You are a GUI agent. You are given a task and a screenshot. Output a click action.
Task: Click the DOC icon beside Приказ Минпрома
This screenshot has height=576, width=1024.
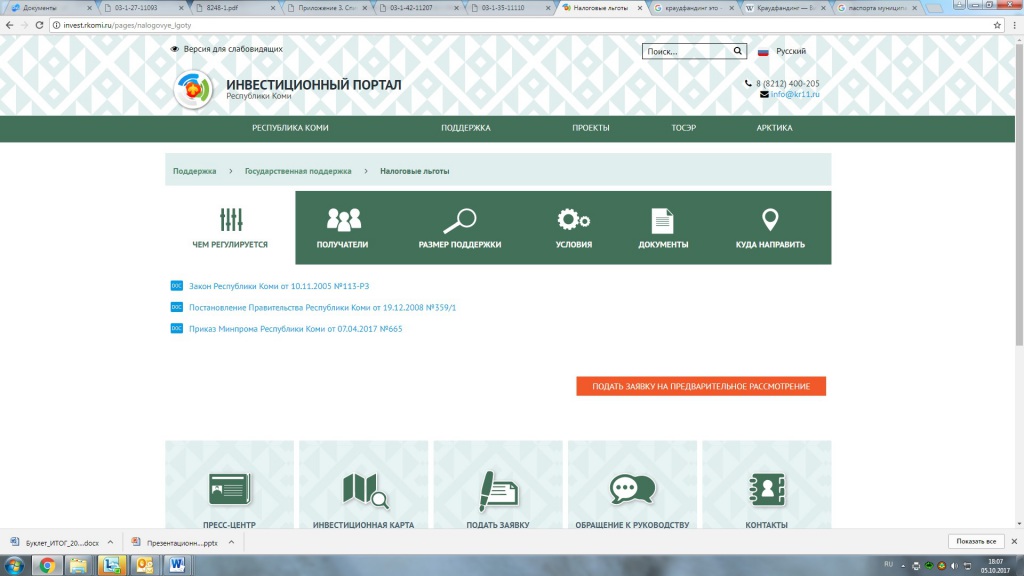point(176,328)
